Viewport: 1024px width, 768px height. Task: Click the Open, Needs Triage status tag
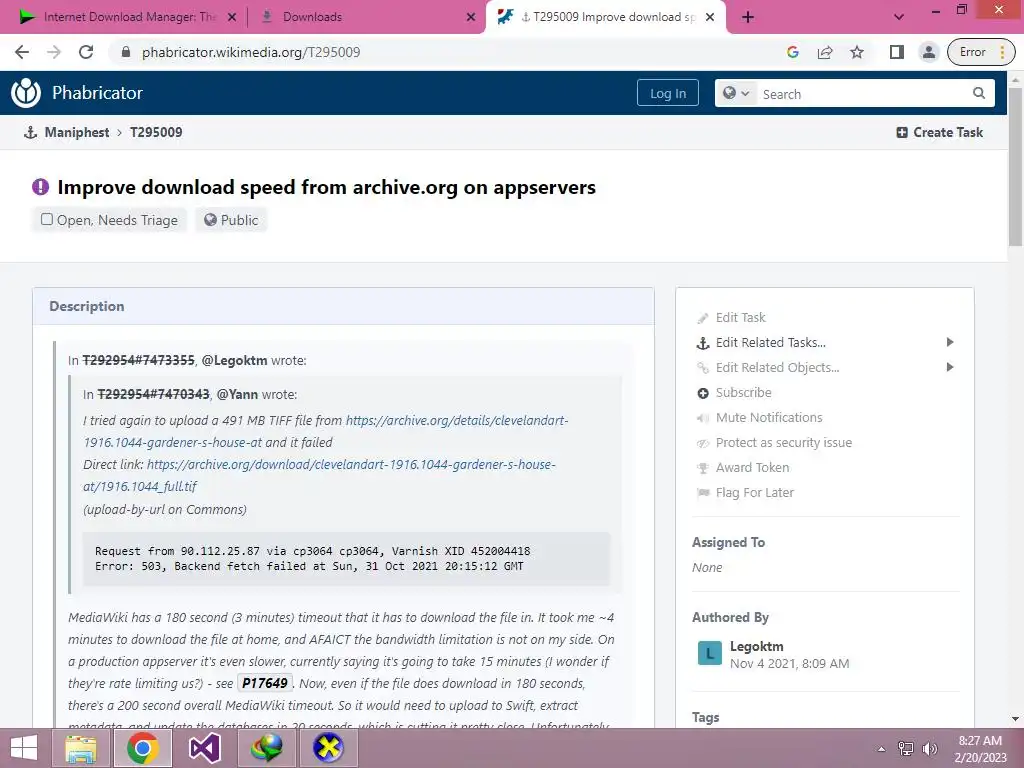(110, 220)
